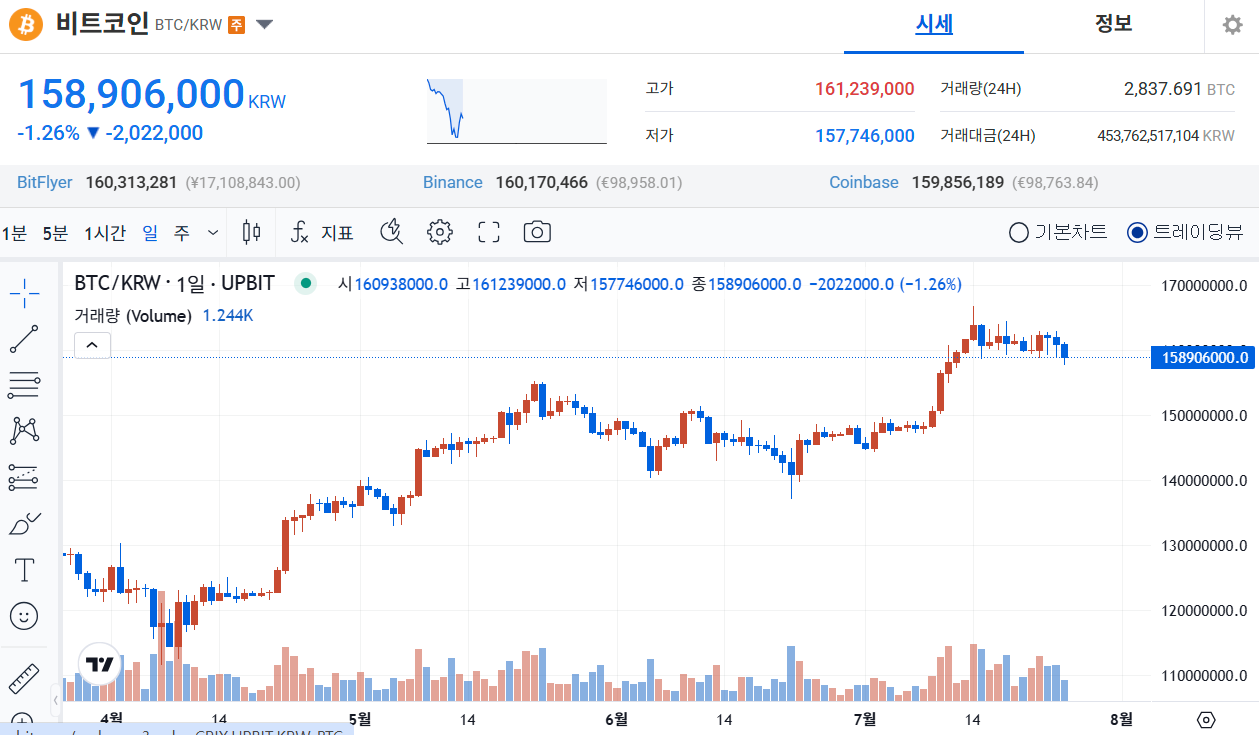Open the indicators 지표 menu

tap(322, 233)
